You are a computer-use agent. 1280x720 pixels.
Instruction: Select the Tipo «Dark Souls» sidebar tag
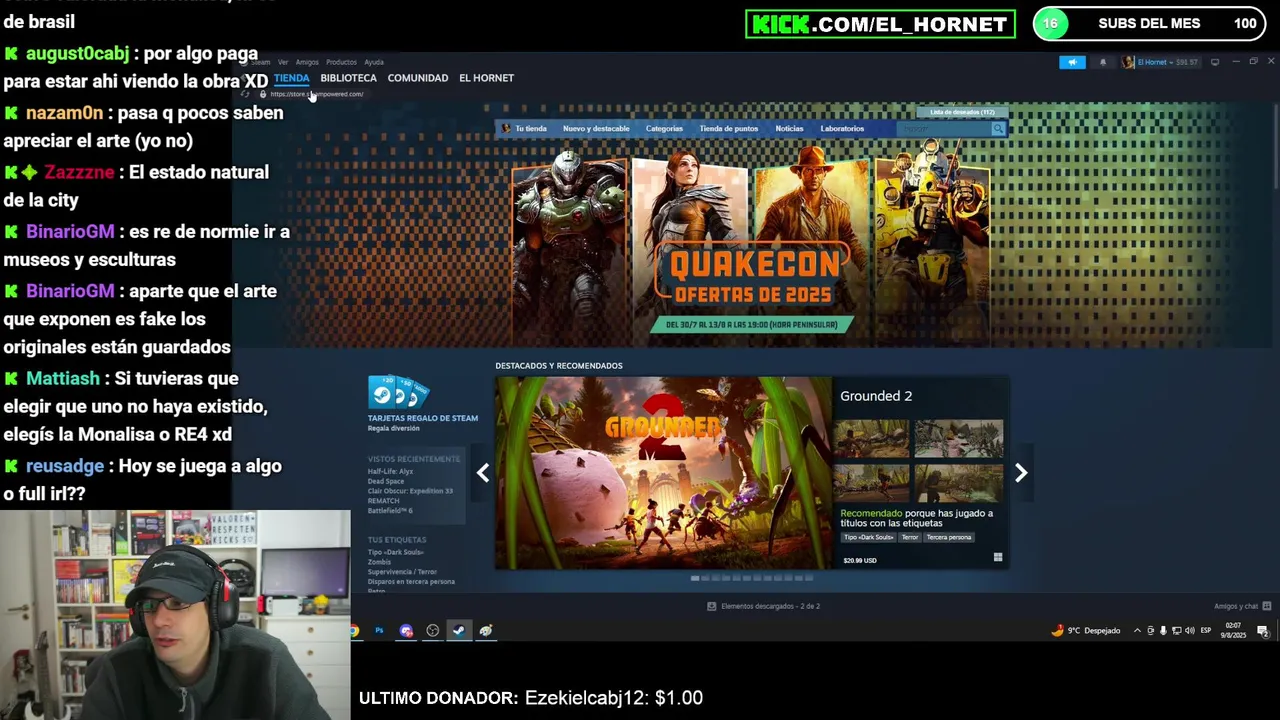(395, 552)
